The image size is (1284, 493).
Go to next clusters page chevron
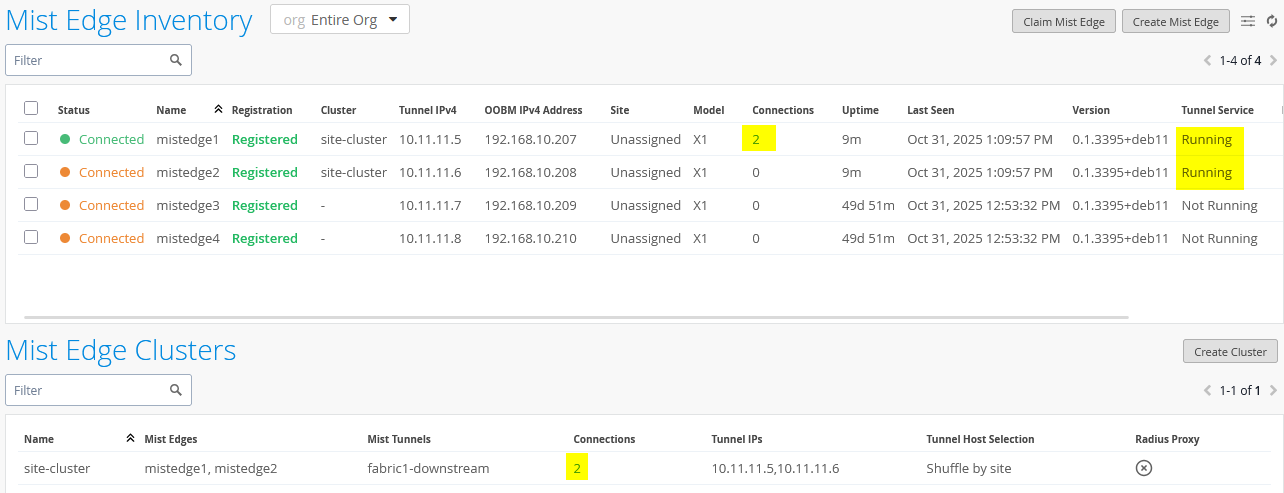[x=1273, y=391]
